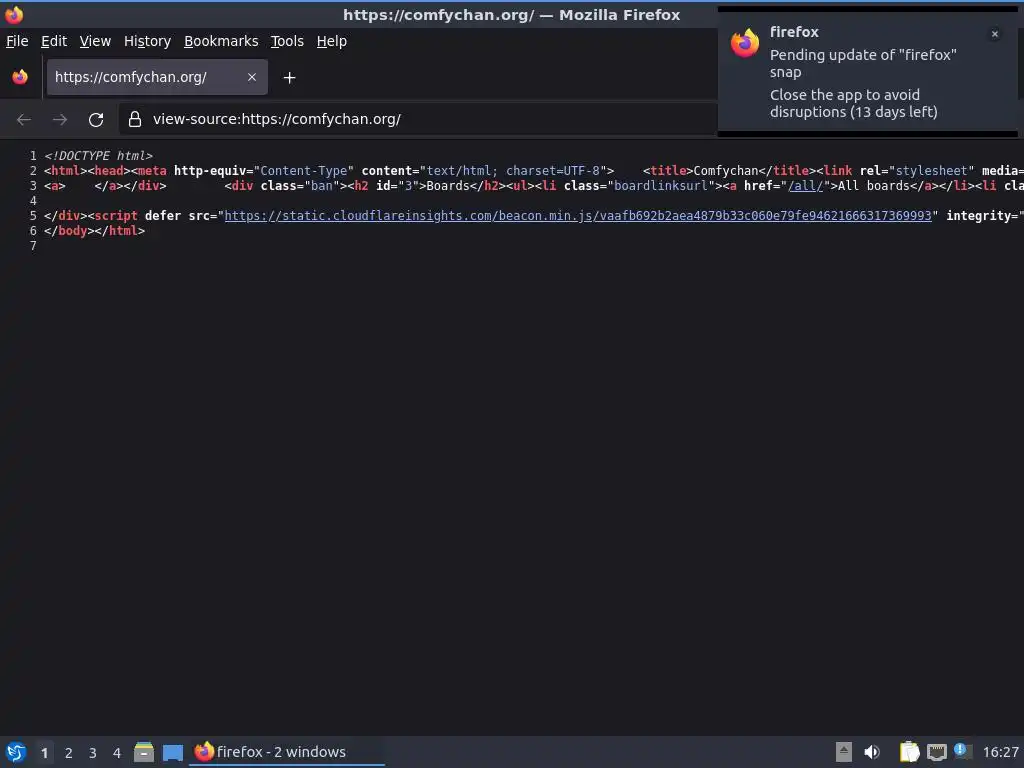
Task: Dismiss the firefox snap notification
Action: [995, 34]
